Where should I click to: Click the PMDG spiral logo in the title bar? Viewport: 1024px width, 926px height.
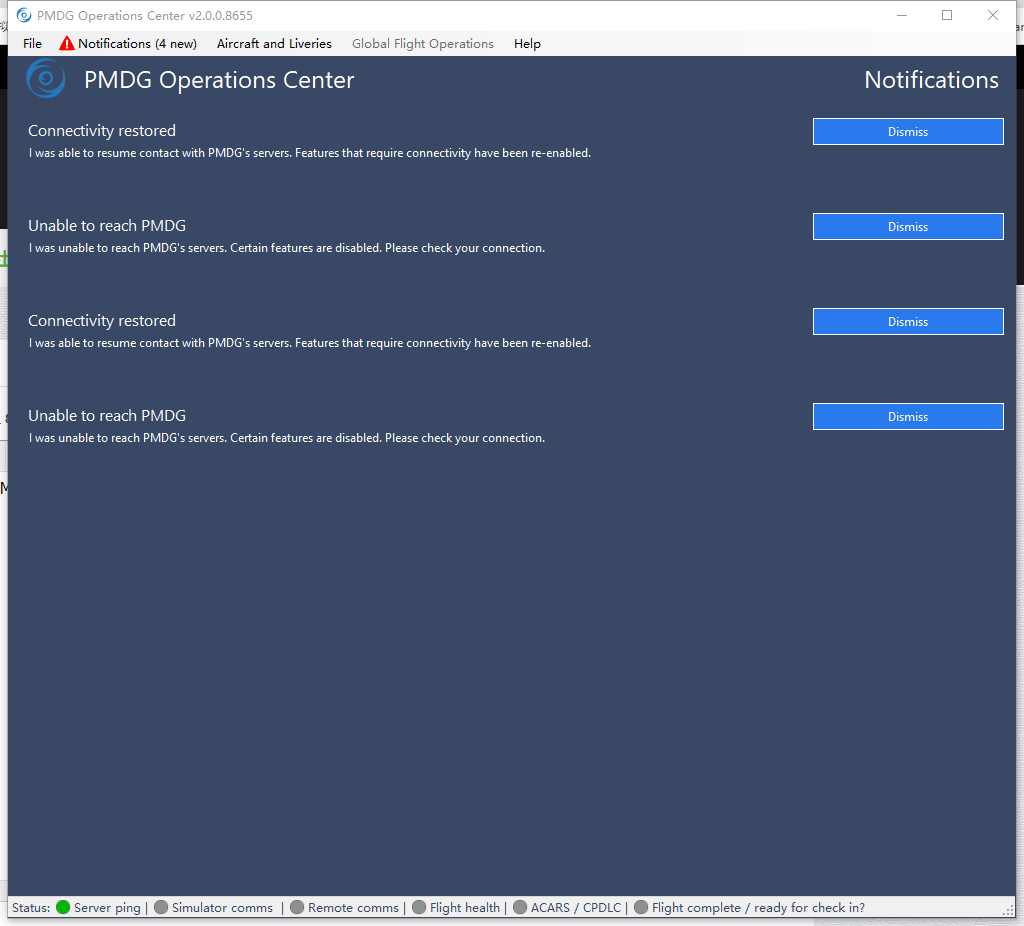click(x=22, y=15)
